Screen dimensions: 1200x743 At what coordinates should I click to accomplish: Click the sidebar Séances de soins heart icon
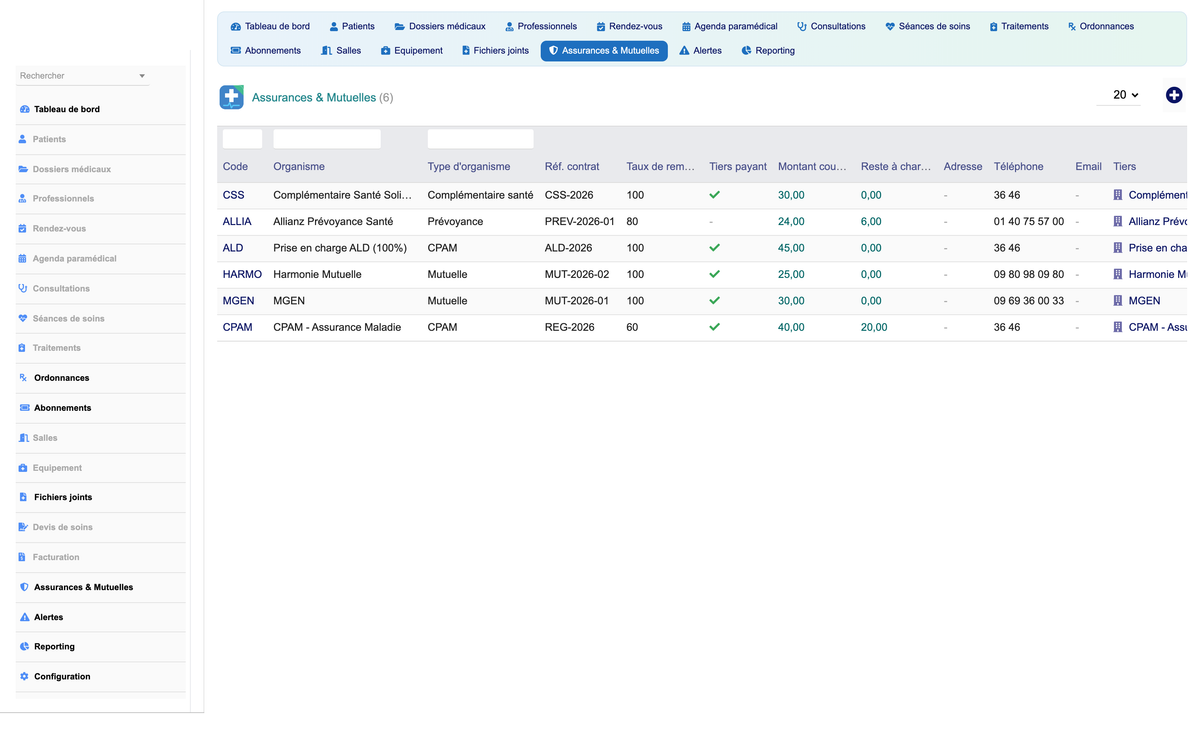(x=23, y=318)
